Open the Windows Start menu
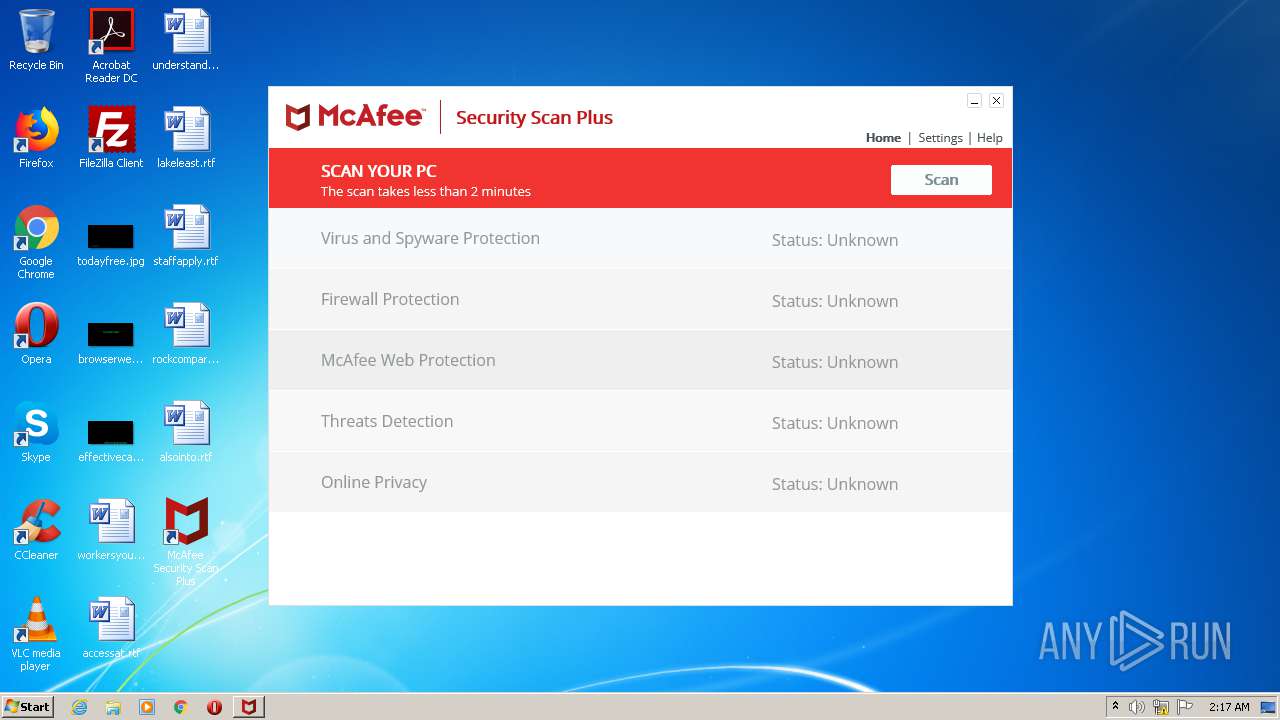This screenshot has height=720, width=1280. [27, 706]
